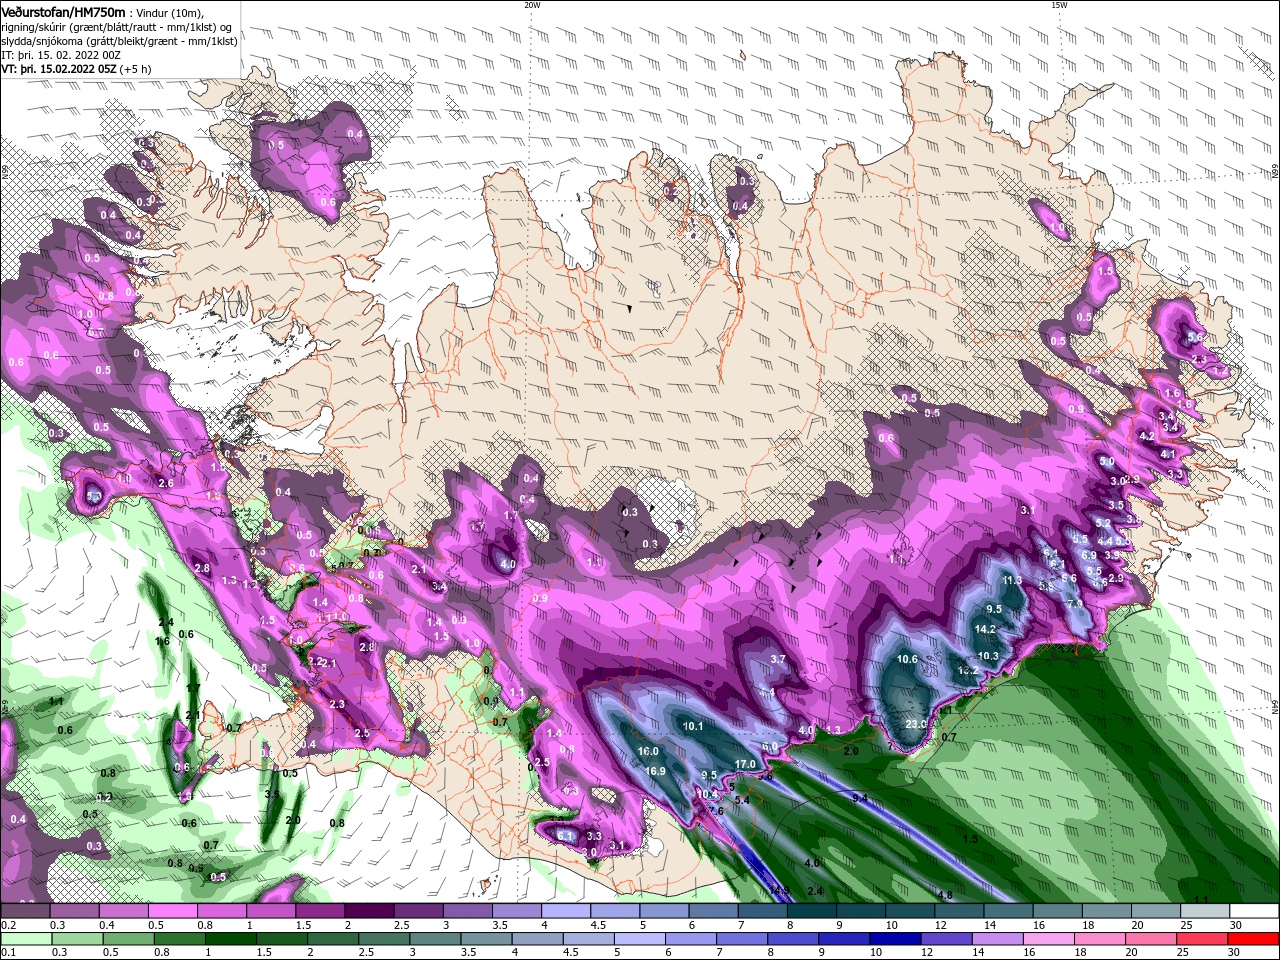Click the 4.8 value over the sea
Viewport: 1280px width, 960px height.
[x=944, y=895]
